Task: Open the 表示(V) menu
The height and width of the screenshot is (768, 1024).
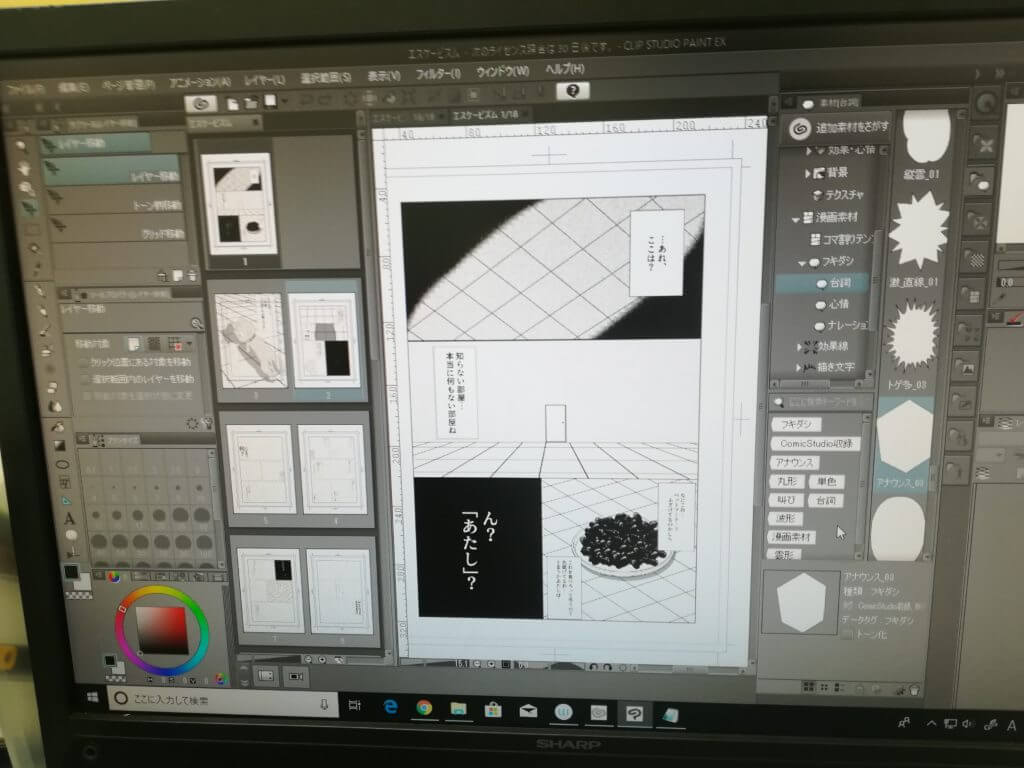Action: [383, 76]
